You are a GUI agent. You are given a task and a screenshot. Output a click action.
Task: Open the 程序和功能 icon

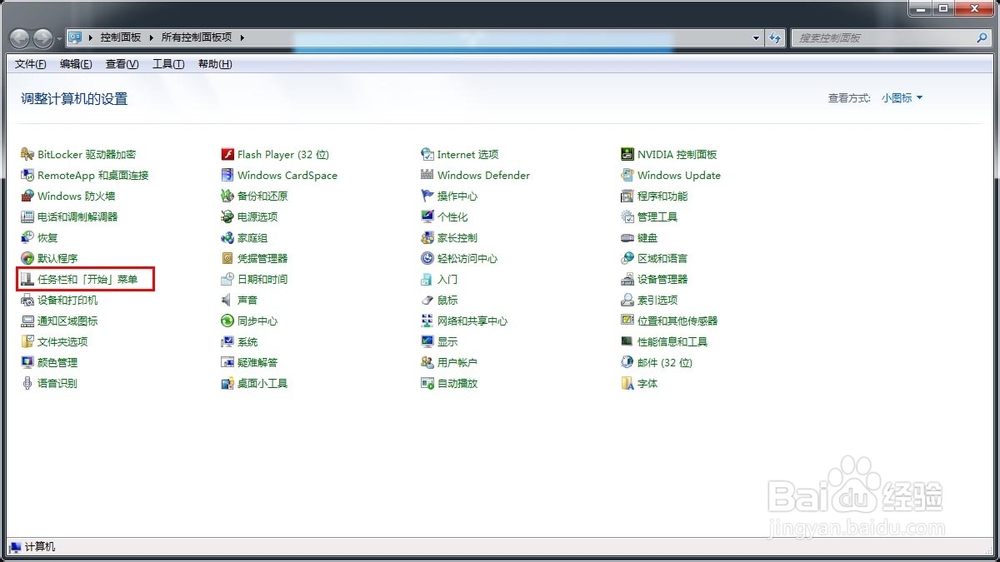point(627,196)
